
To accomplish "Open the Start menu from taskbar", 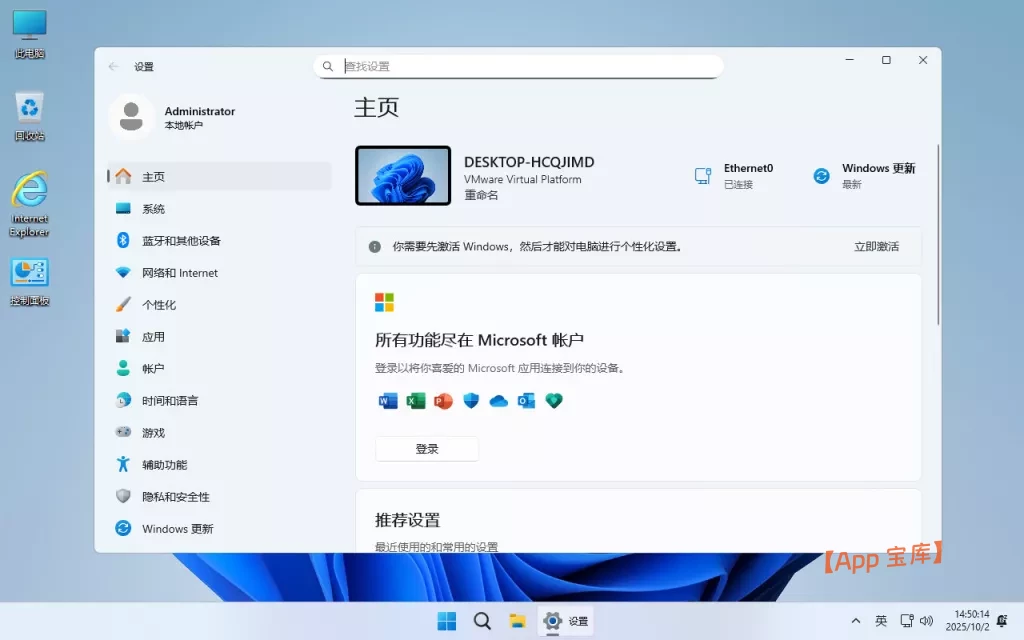I will (446, 621).
